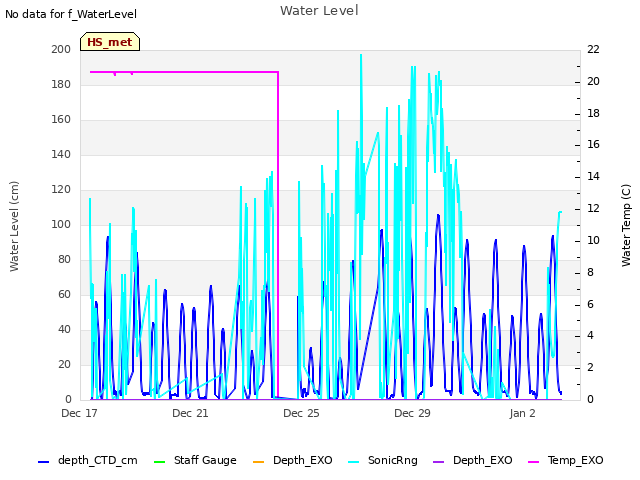Viewport: 640px width, 480px height.
Task: Click the 10 tick on water temp axis
Action: point(593,240)
